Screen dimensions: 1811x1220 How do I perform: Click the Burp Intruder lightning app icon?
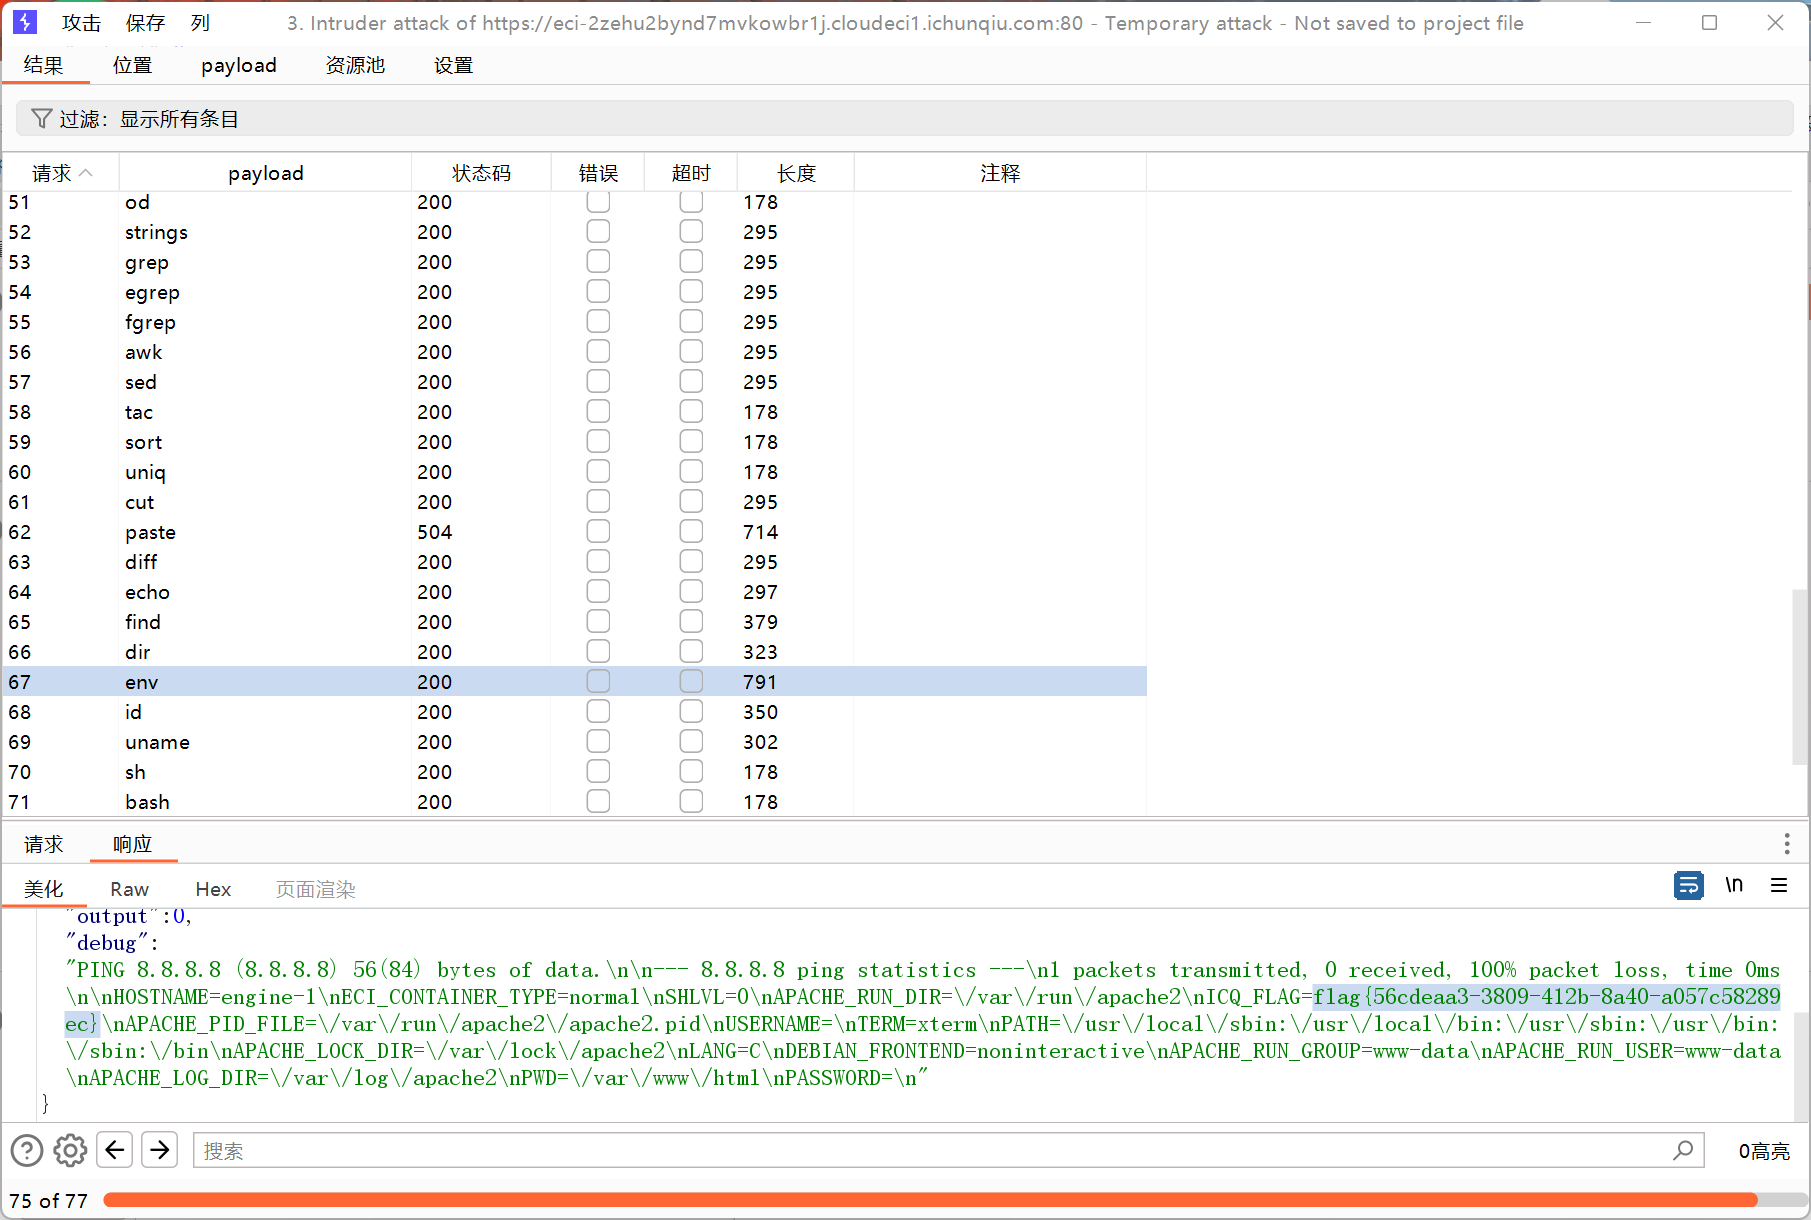pyautogui.click(x=25, y=22)
